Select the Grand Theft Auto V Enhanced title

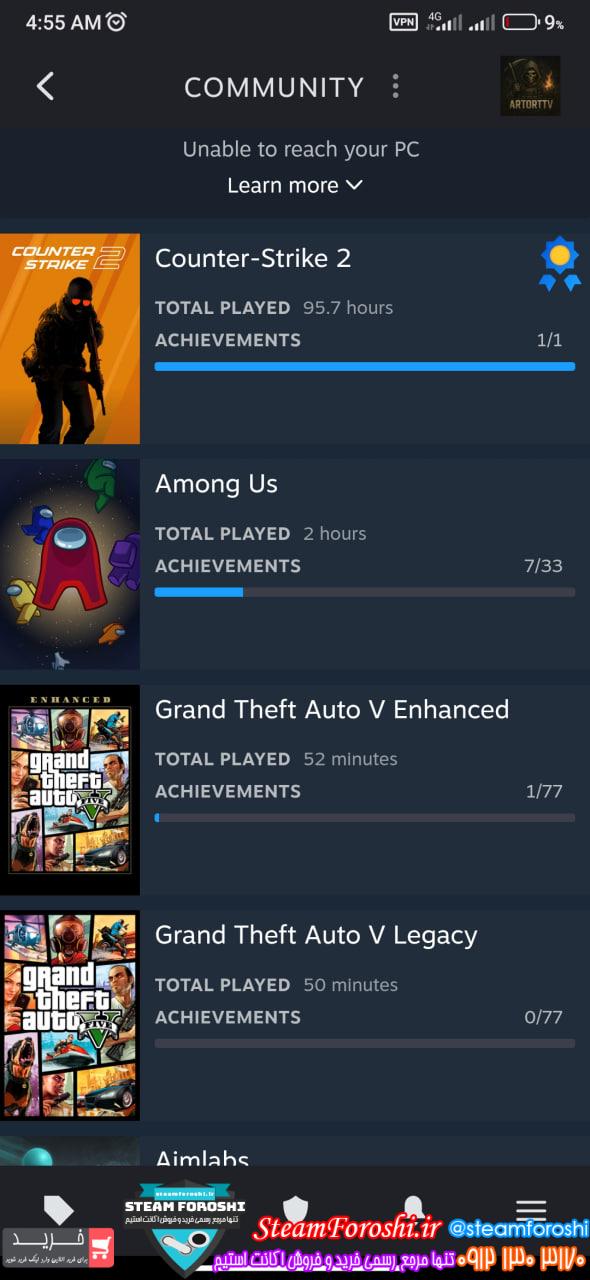click(x=332, y=709)
